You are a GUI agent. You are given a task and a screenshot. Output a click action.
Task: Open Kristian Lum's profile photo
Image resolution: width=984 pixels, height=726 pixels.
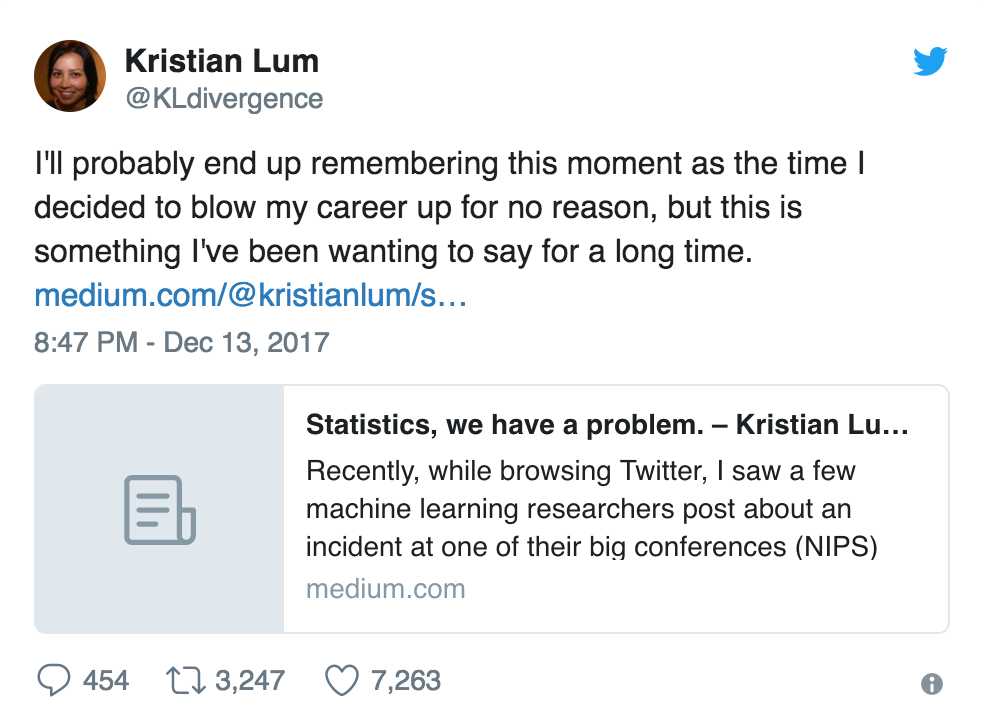(70, 76)
